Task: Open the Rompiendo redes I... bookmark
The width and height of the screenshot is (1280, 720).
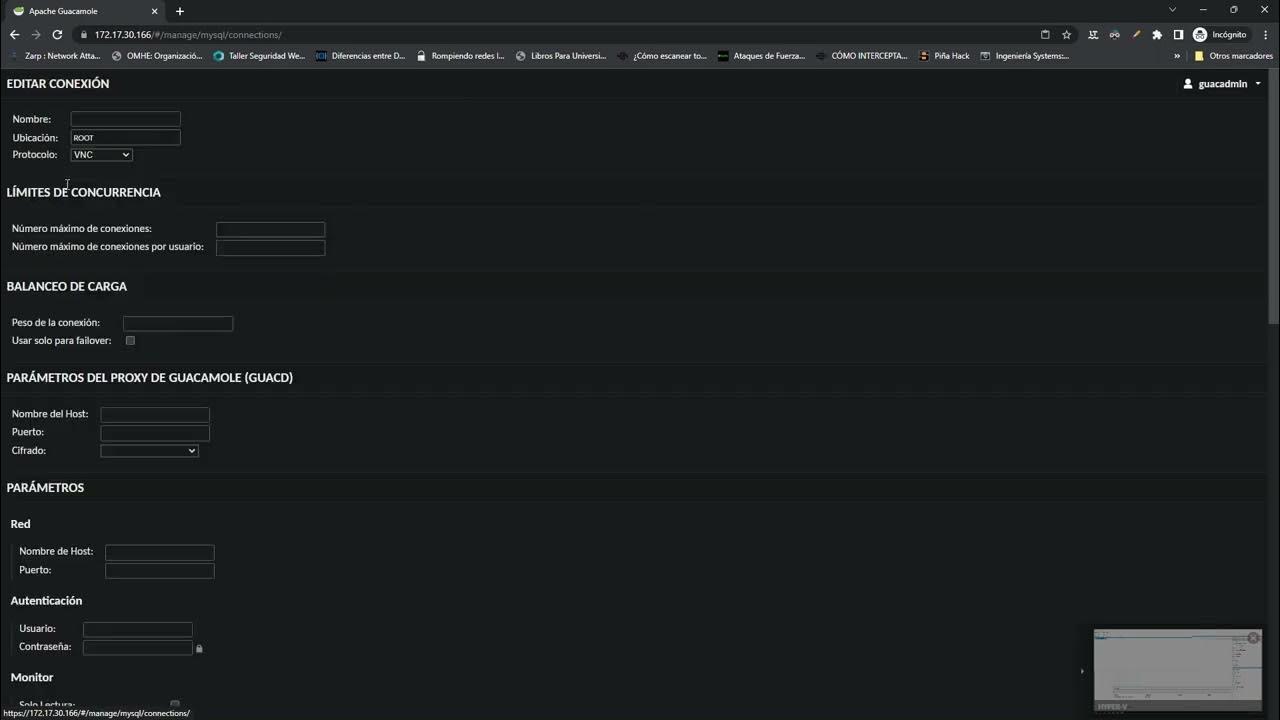Action: point(461,56)
